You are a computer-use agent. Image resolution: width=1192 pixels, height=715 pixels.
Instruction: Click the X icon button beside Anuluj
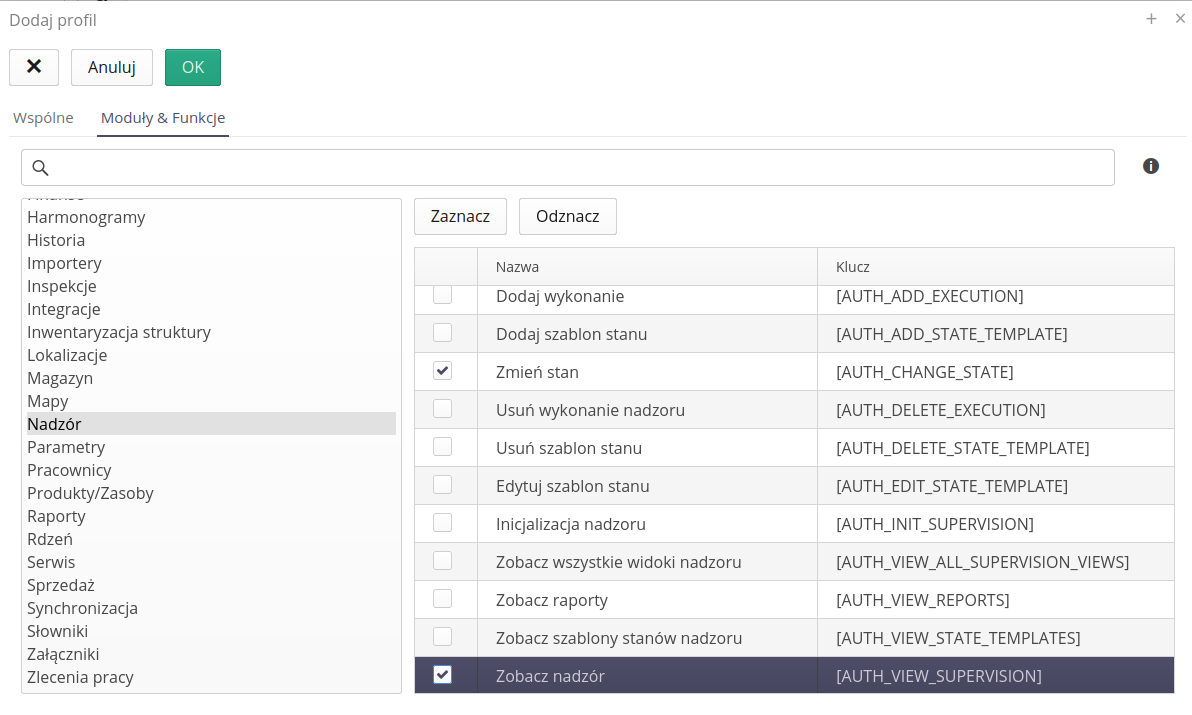tap(34, 67)
